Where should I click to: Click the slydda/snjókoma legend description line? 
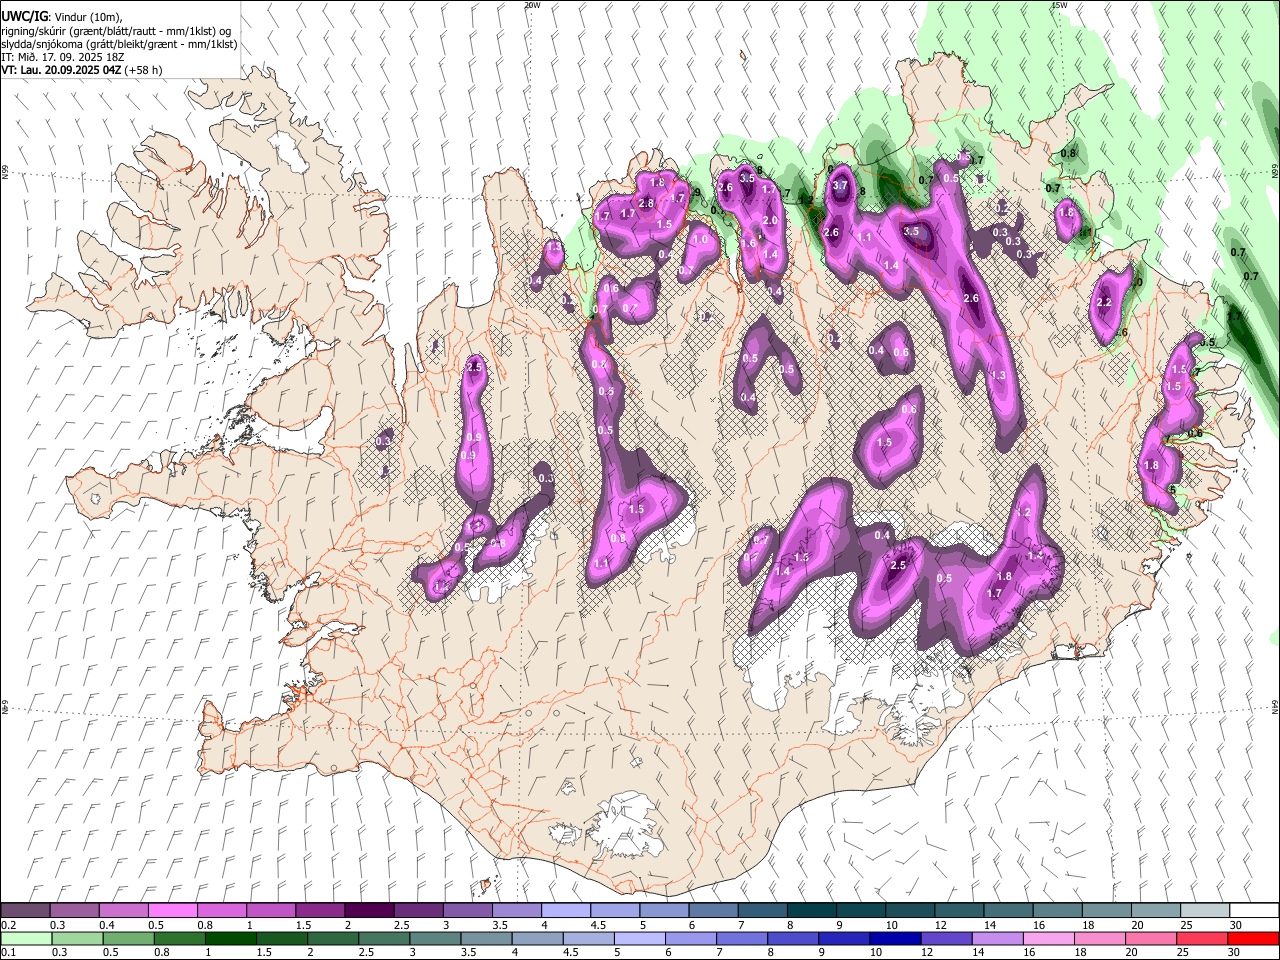coord(119,44)
